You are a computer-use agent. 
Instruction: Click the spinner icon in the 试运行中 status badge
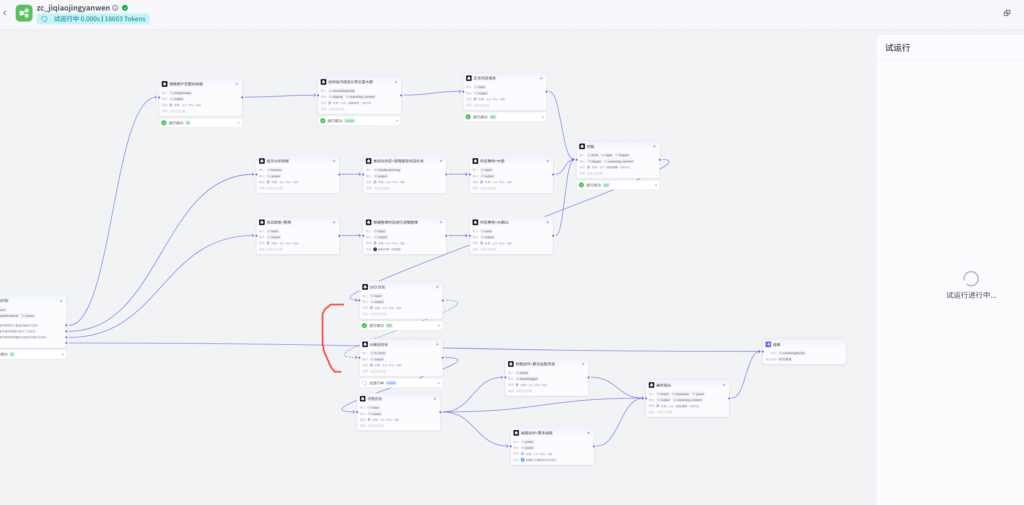pyautogui.click(x=44, y=19)
